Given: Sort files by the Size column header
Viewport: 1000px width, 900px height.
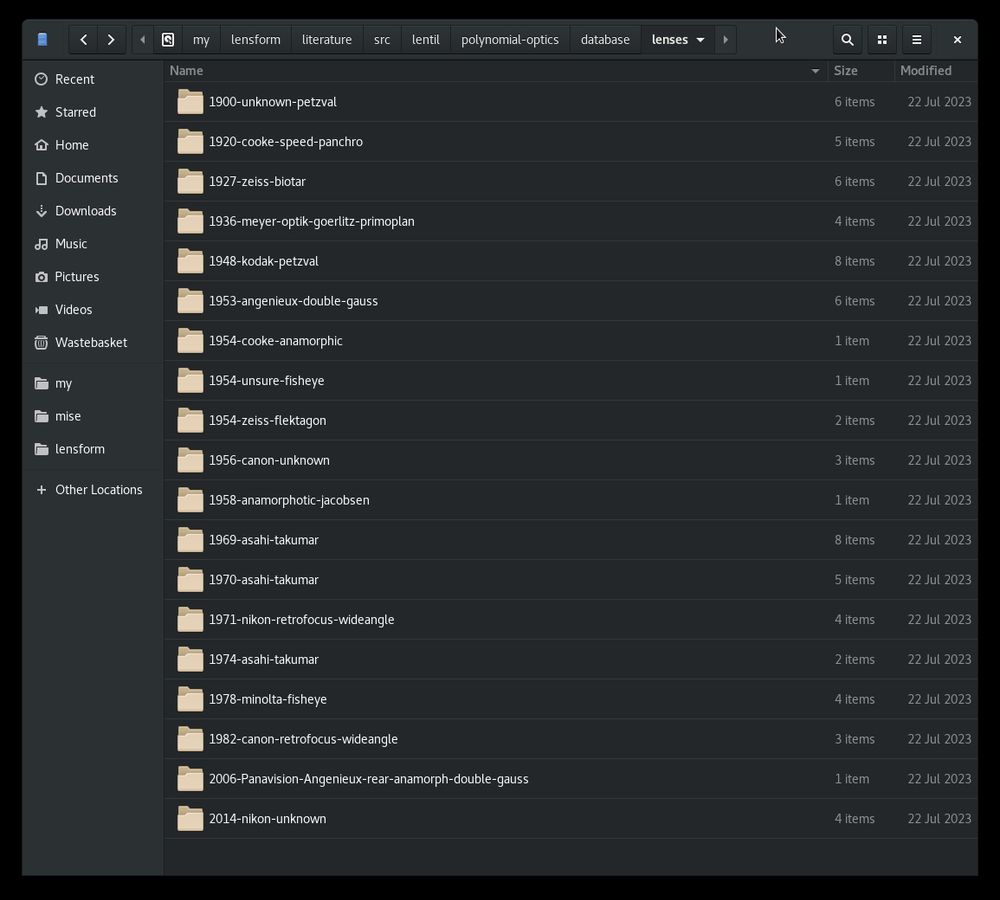Looking at the screenshot, I should 860,71.
